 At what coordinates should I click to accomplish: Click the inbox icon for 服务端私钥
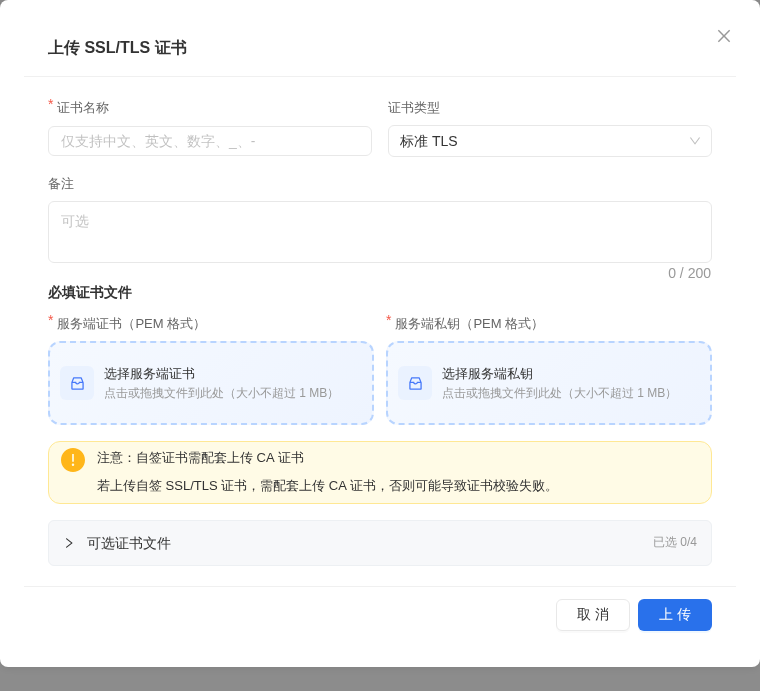coord(415,383)
